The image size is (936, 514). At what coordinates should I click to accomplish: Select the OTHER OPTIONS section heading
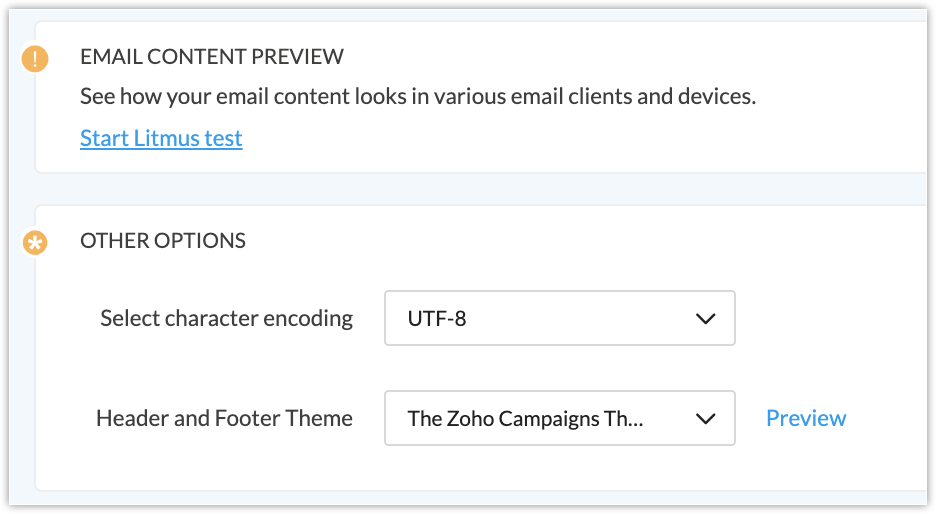(163, 241)
